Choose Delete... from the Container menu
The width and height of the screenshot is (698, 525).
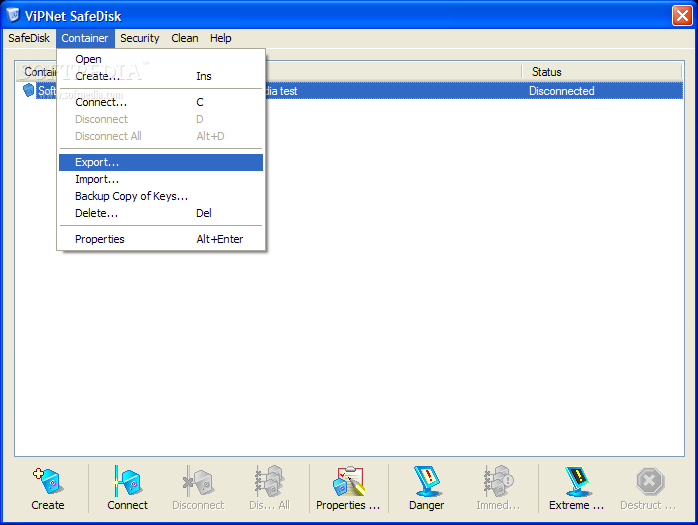(x=161, y=213)
